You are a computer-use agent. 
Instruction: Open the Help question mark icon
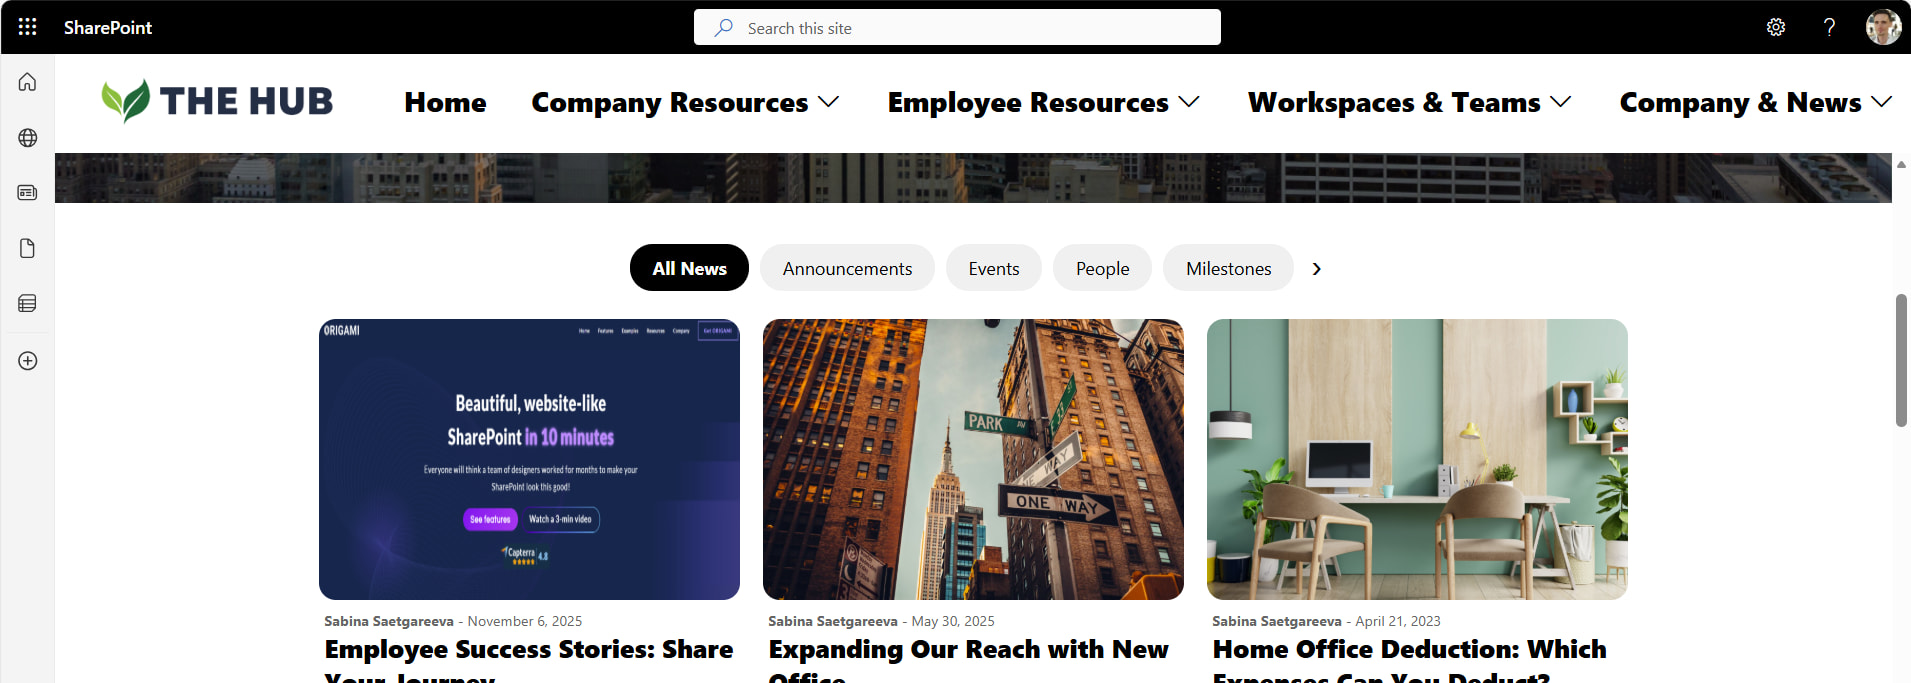click(1829, 27)
